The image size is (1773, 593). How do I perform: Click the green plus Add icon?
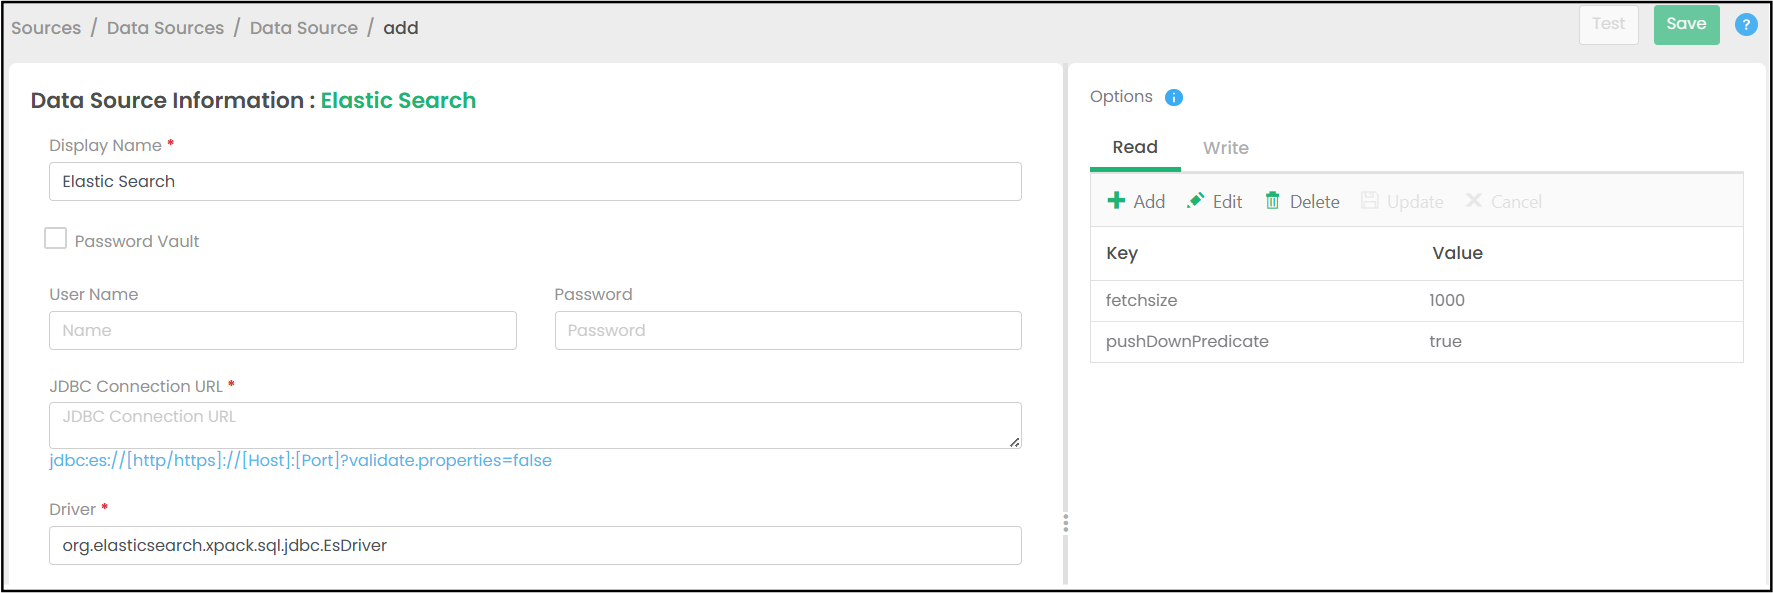[1116, 201]
